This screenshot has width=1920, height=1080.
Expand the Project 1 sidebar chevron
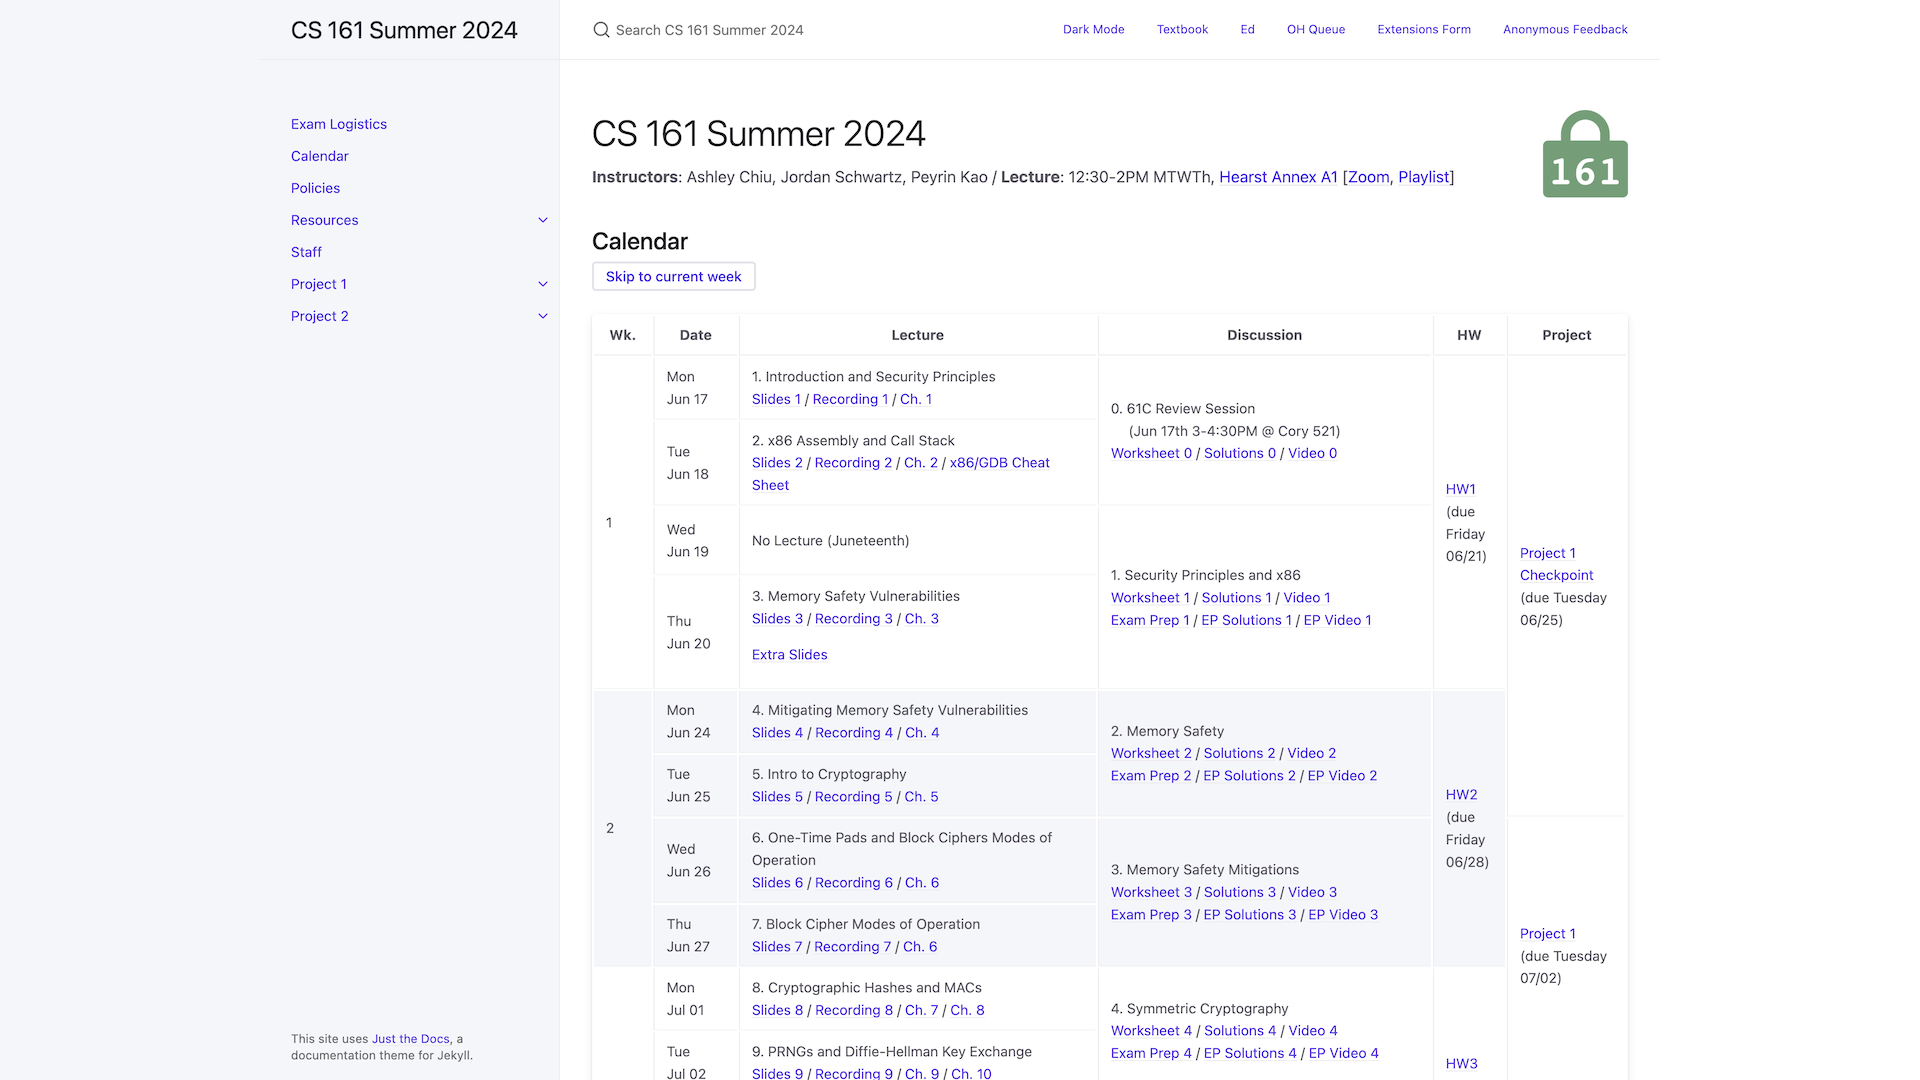pos(543,284)
